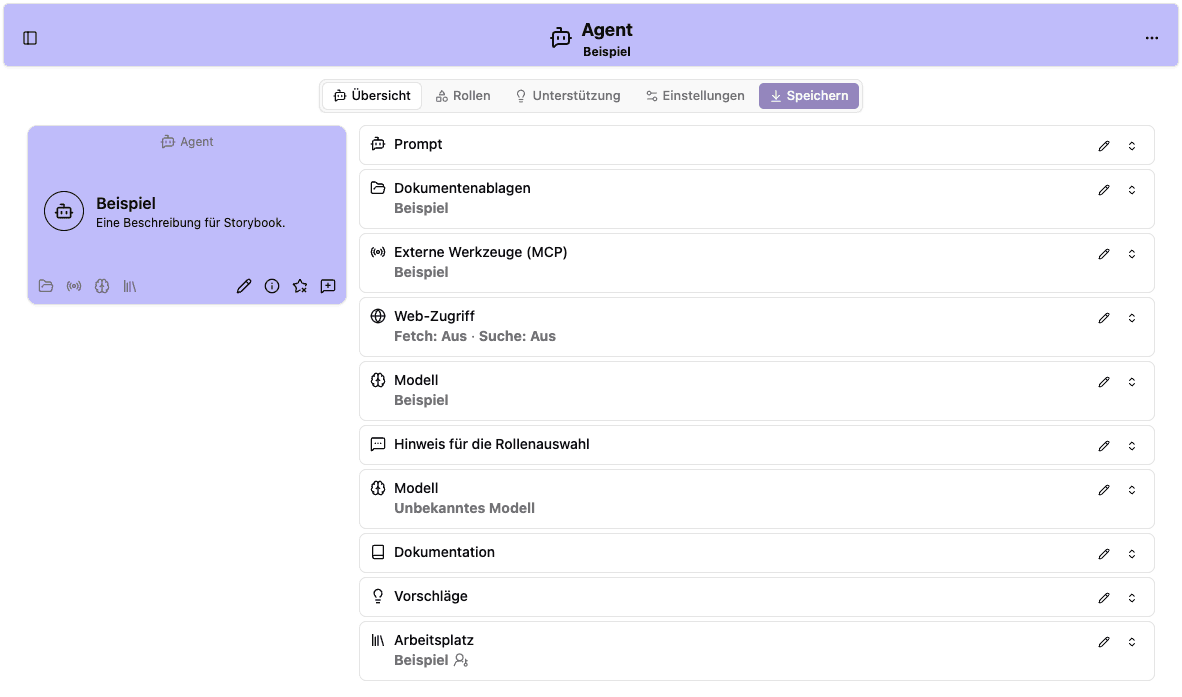This screenshot has height=697, width=1182.
Task: Expand Externe Werkzeuge (MCP) section
Action: (1131, 254)
